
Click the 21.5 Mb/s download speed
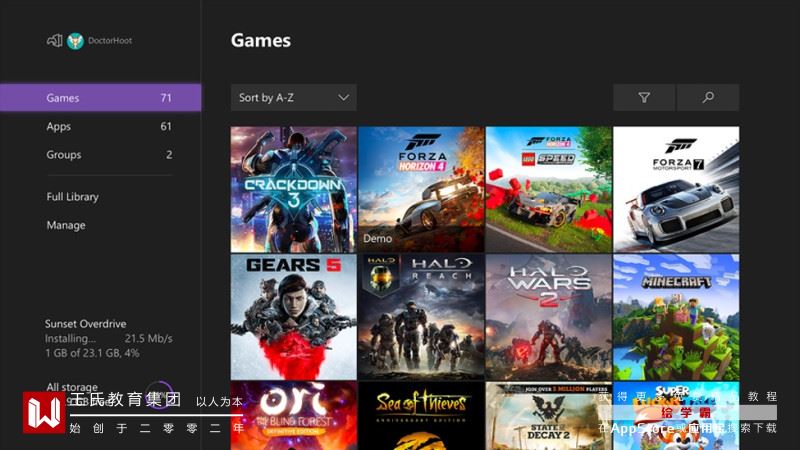coord(148,338)
